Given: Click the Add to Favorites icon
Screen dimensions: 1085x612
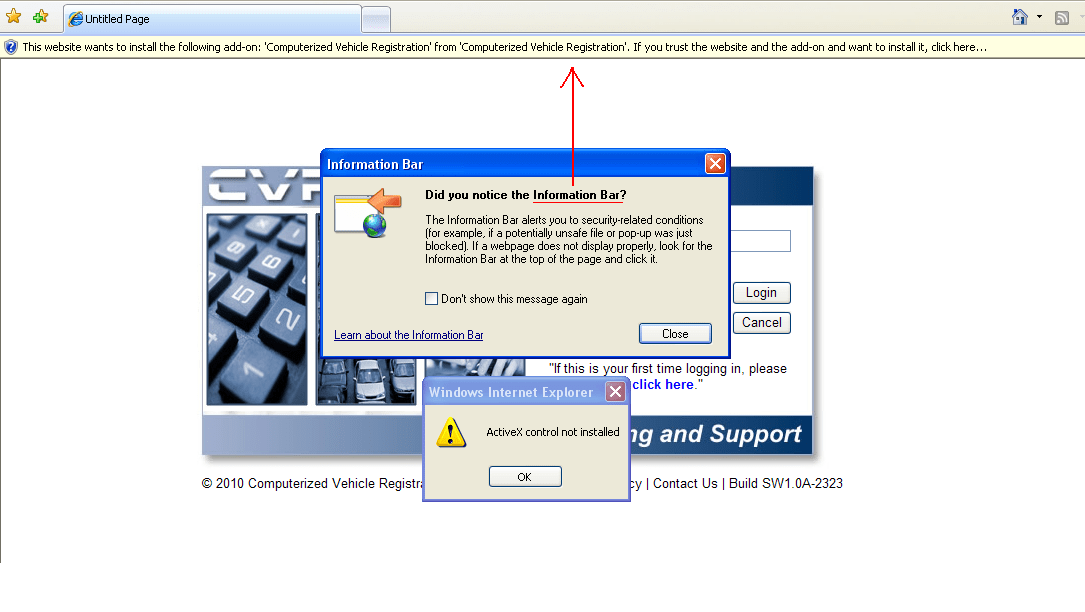Looking at the screenshot, I should pyautogui.click(x=40, y=16).
